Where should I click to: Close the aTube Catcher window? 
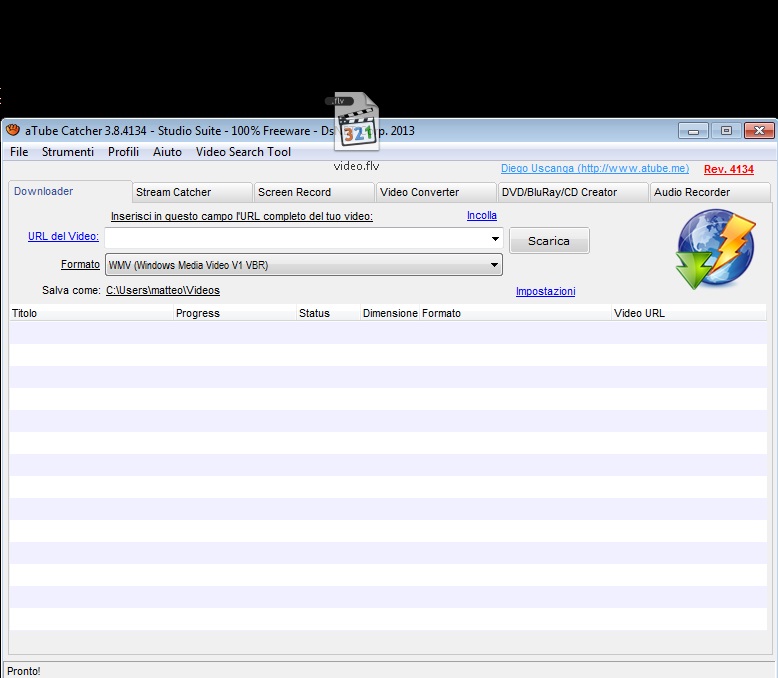[x=759, y=131]
